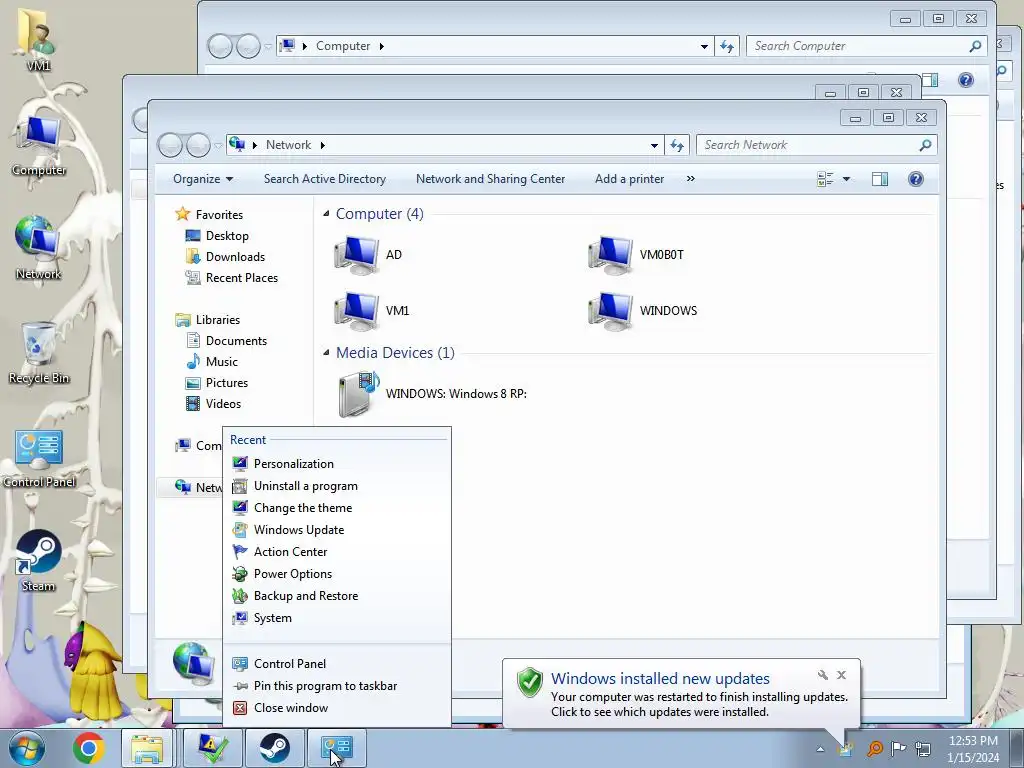Toggle the preview pane icon in Network toolbar
Viewport: 1024px width, 768px height.
click(880, 179)
